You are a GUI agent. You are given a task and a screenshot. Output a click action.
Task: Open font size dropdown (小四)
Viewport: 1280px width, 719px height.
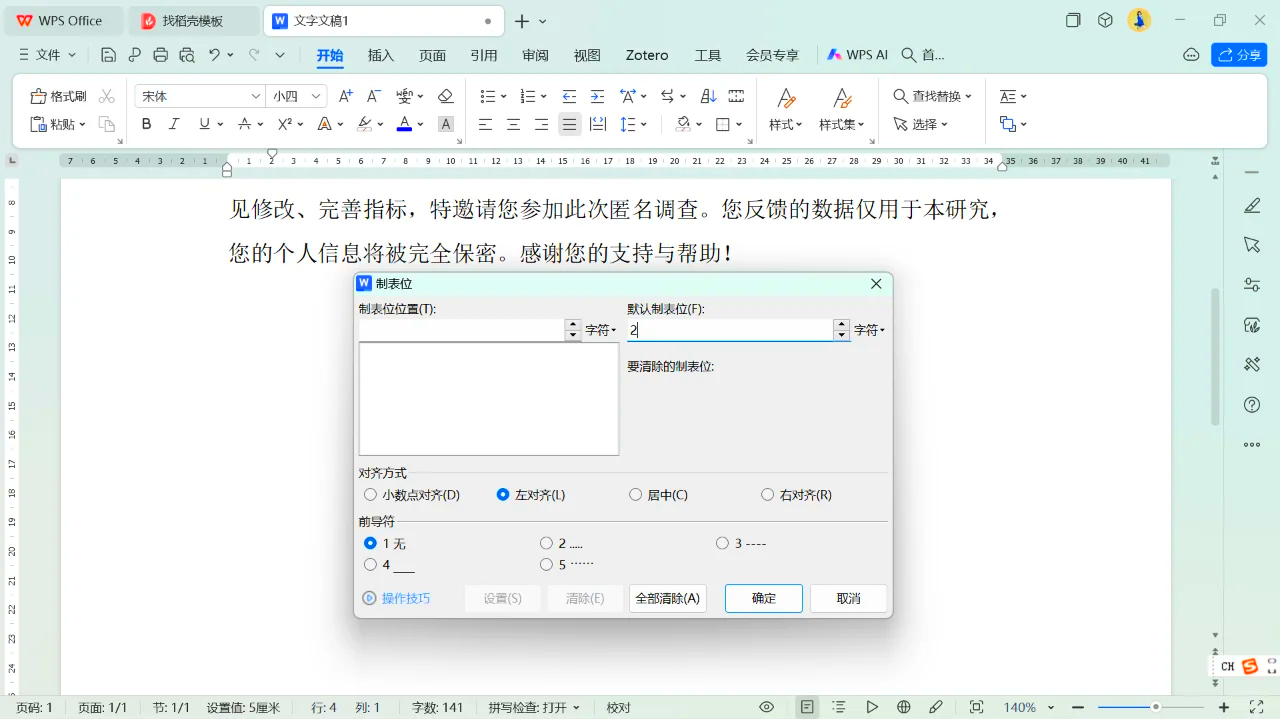(316, 96)
